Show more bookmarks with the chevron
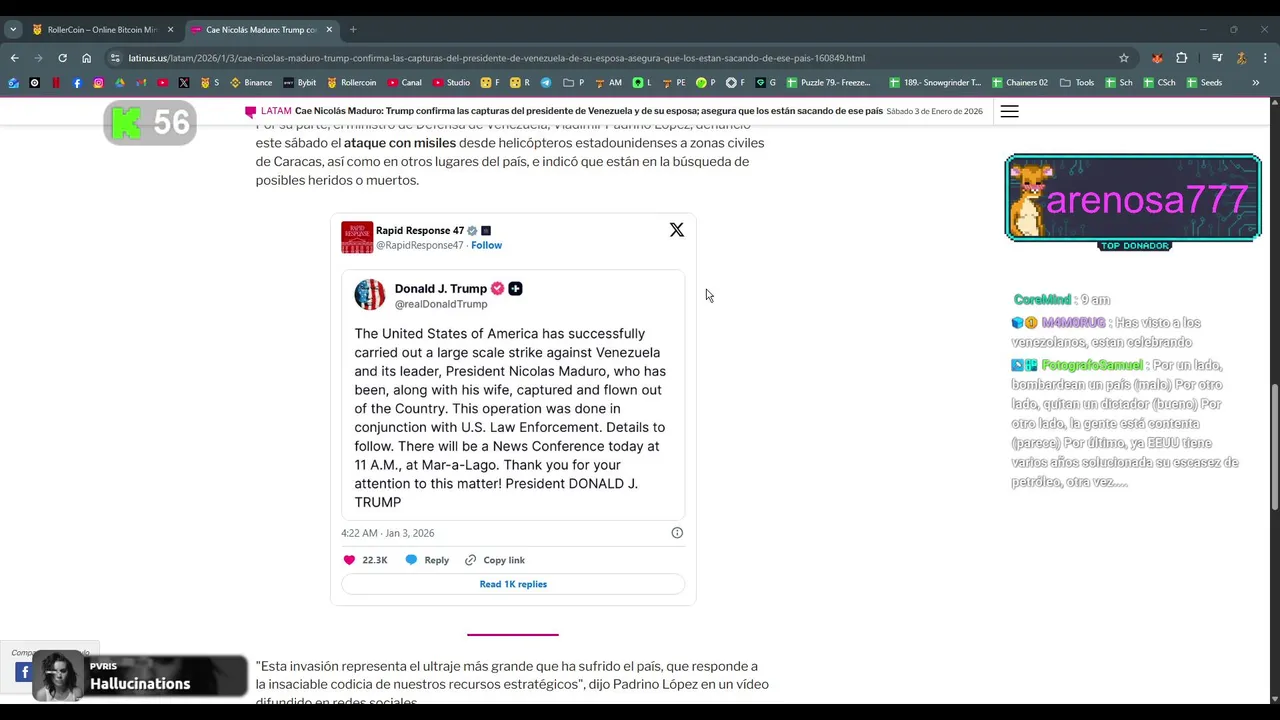 point(1256,83)
